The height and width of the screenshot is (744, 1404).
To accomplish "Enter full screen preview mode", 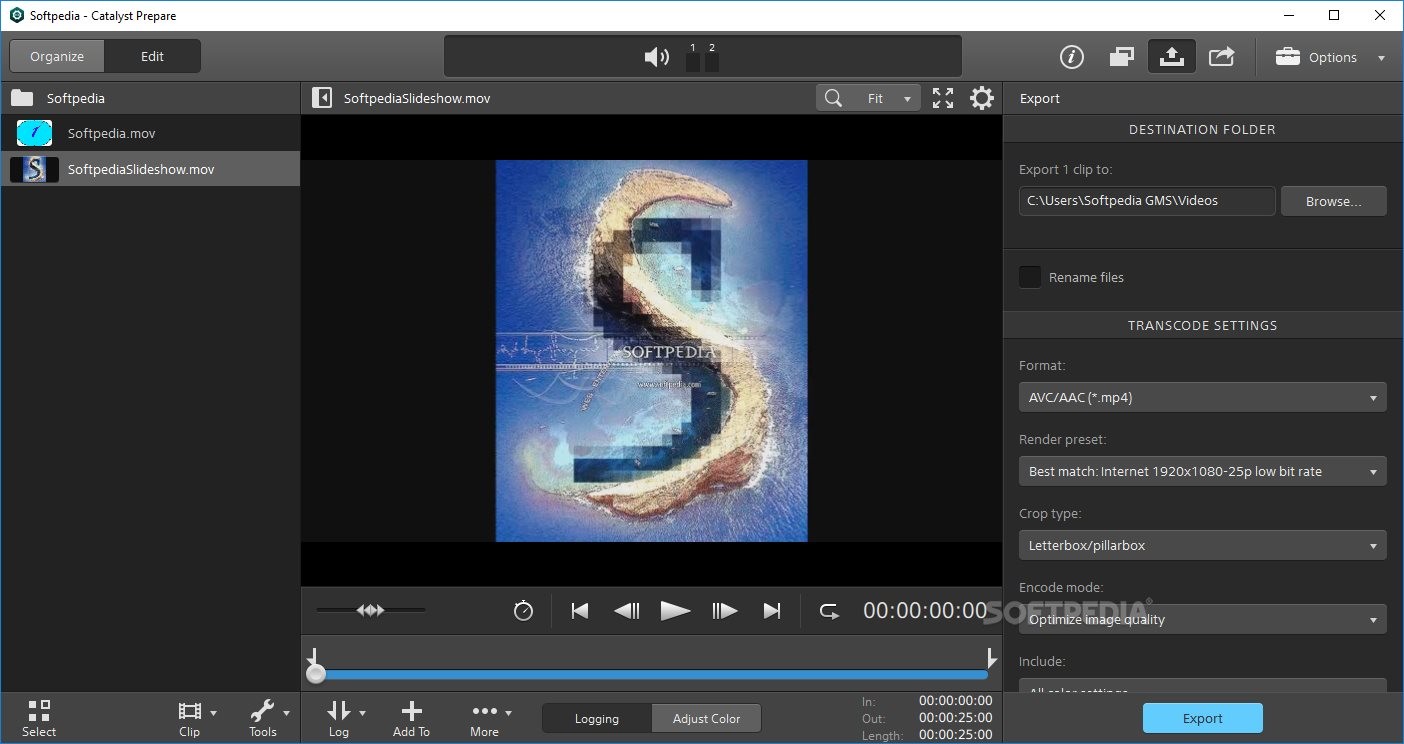I will click(x=943, y=98).
